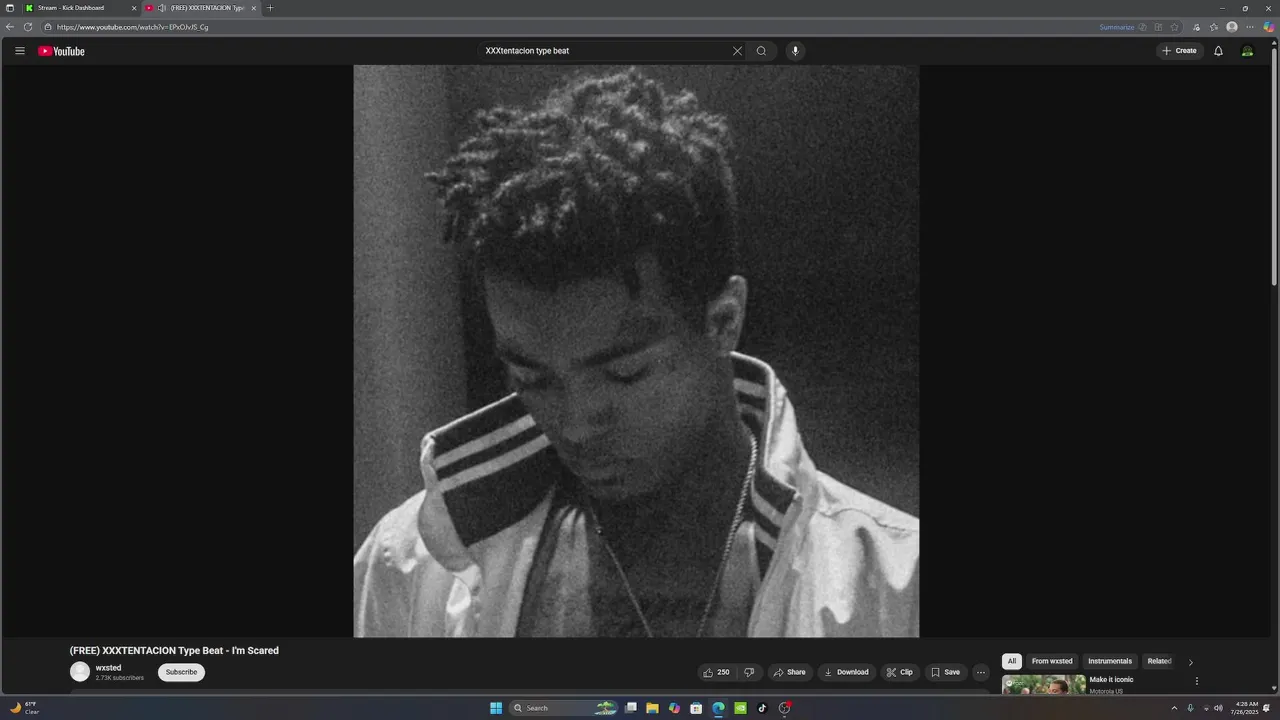The image size is (1280, 720).
Task: Open a new browser tab
Action: coord(269,8)
